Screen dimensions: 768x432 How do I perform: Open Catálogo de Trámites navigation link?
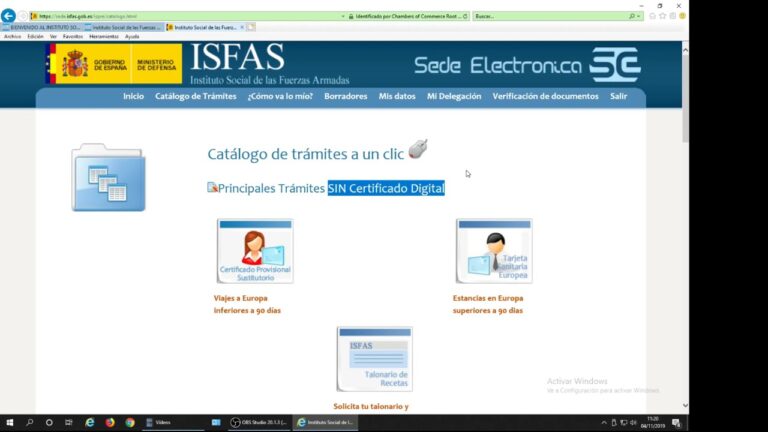coord(195,96)
